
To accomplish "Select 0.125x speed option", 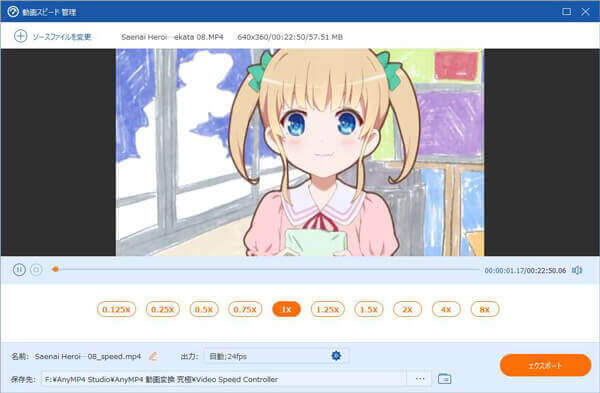I will 116,309.
